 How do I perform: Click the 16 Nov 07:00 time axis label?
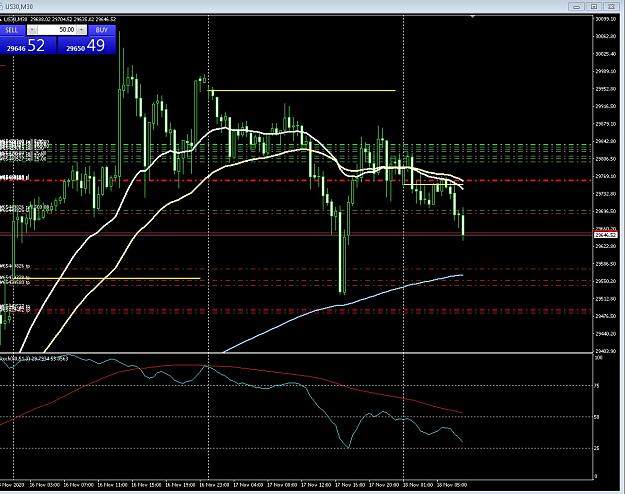pos(79,485)
